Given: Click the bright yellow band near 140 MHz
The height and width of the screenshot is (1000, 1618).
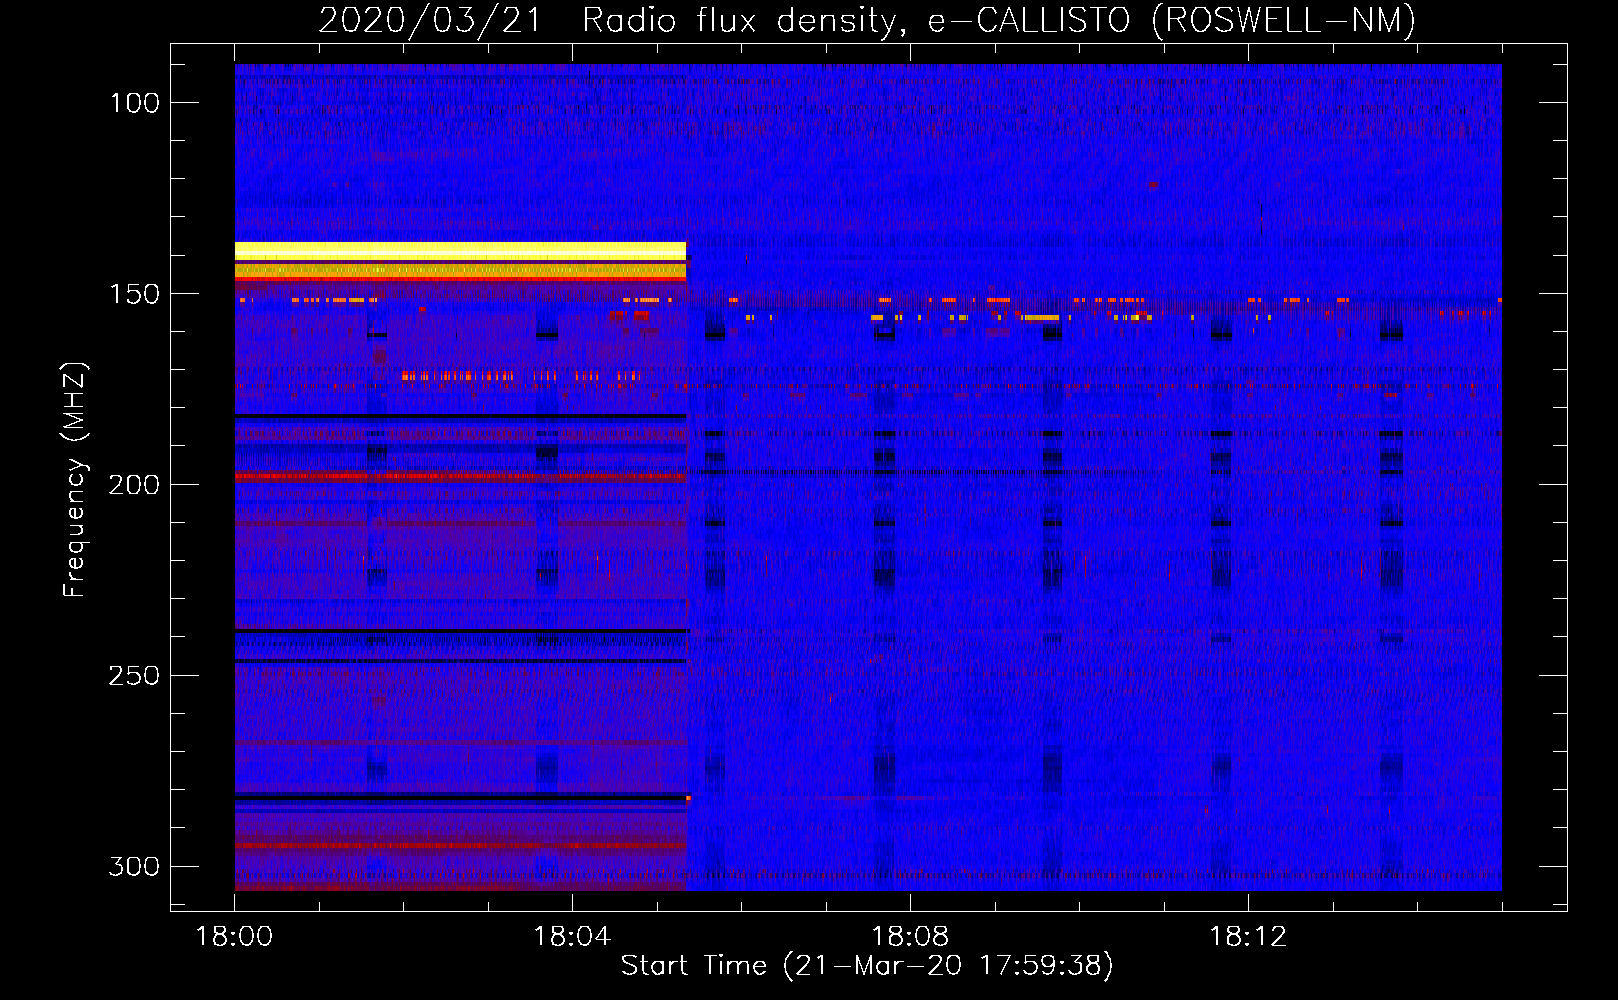Looking at the screenshot, I should pyautogui.click(x=461, y=251).
